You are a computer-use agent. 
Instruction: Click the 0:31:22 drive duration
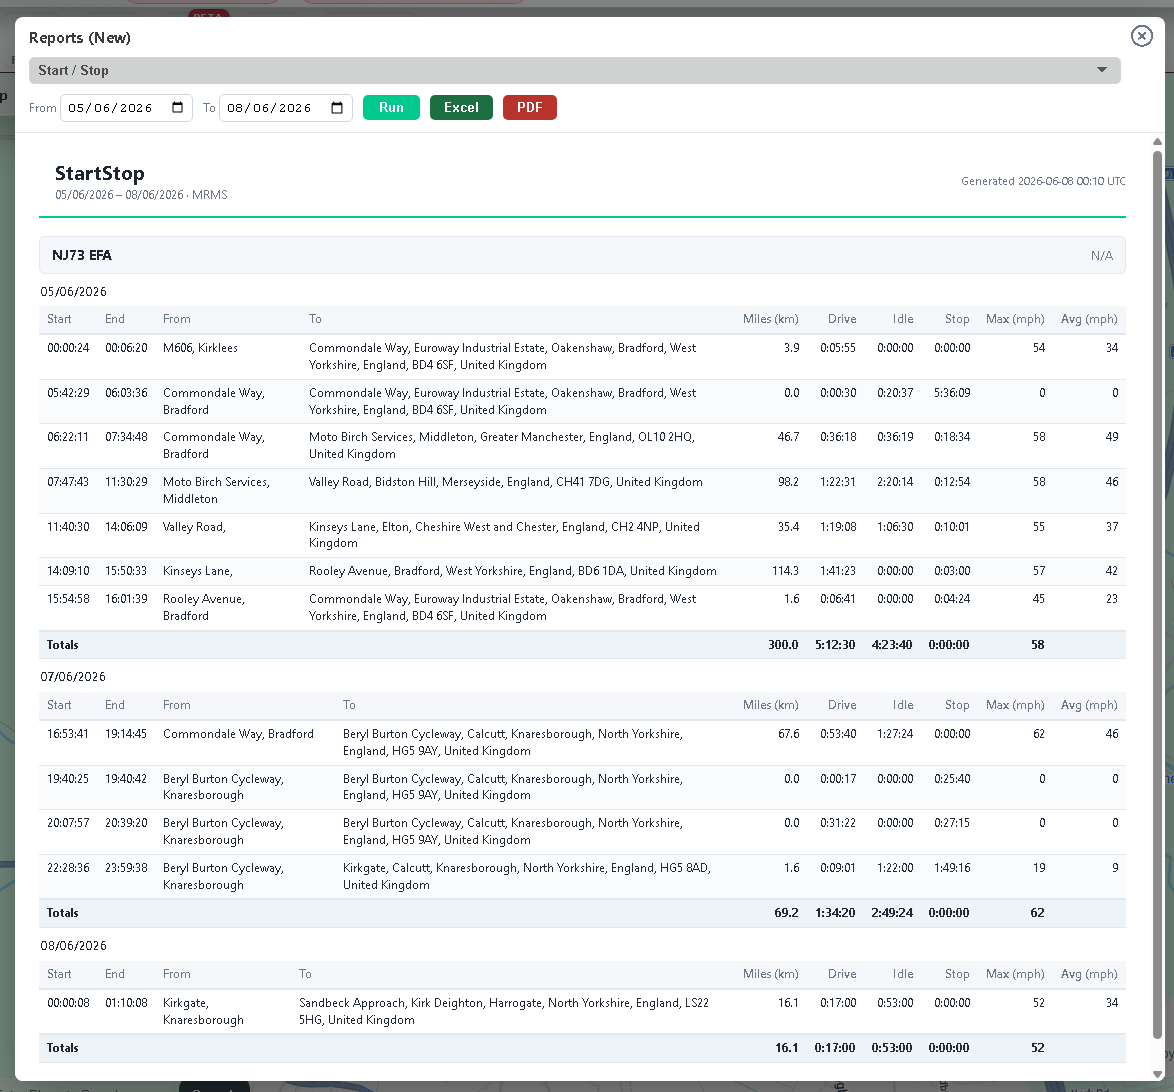click(x=838, y=823)
